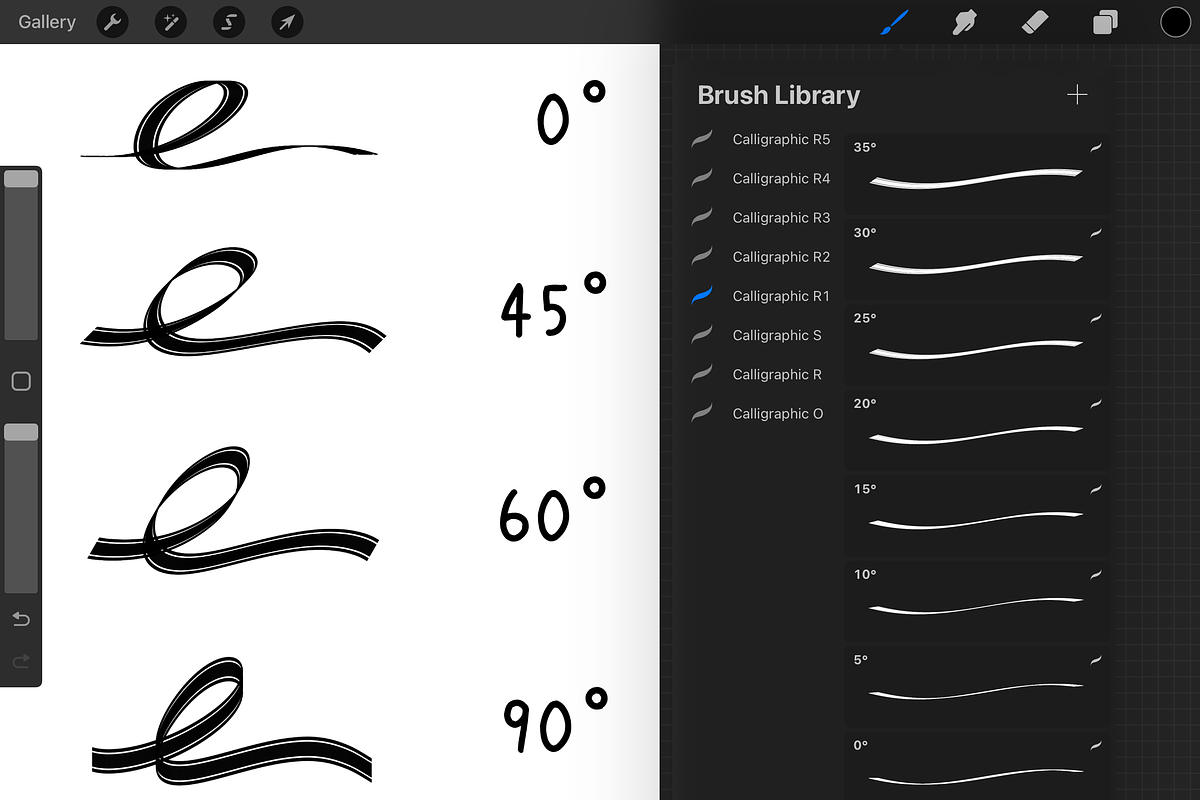This screenshot has height=800, width=1200.
Task: Select the 25° brush
Action: pos(976,344)
